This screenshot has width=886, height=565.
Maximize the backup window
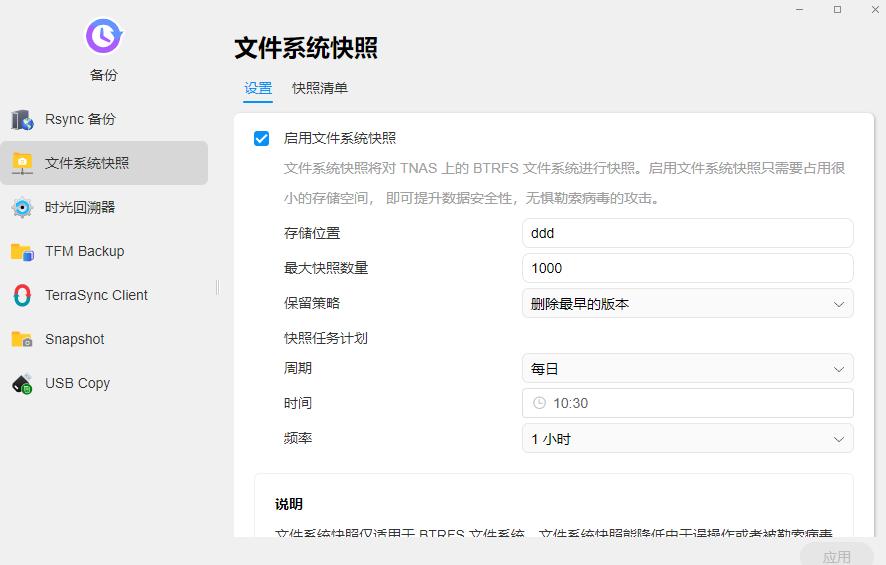[837, 10]
